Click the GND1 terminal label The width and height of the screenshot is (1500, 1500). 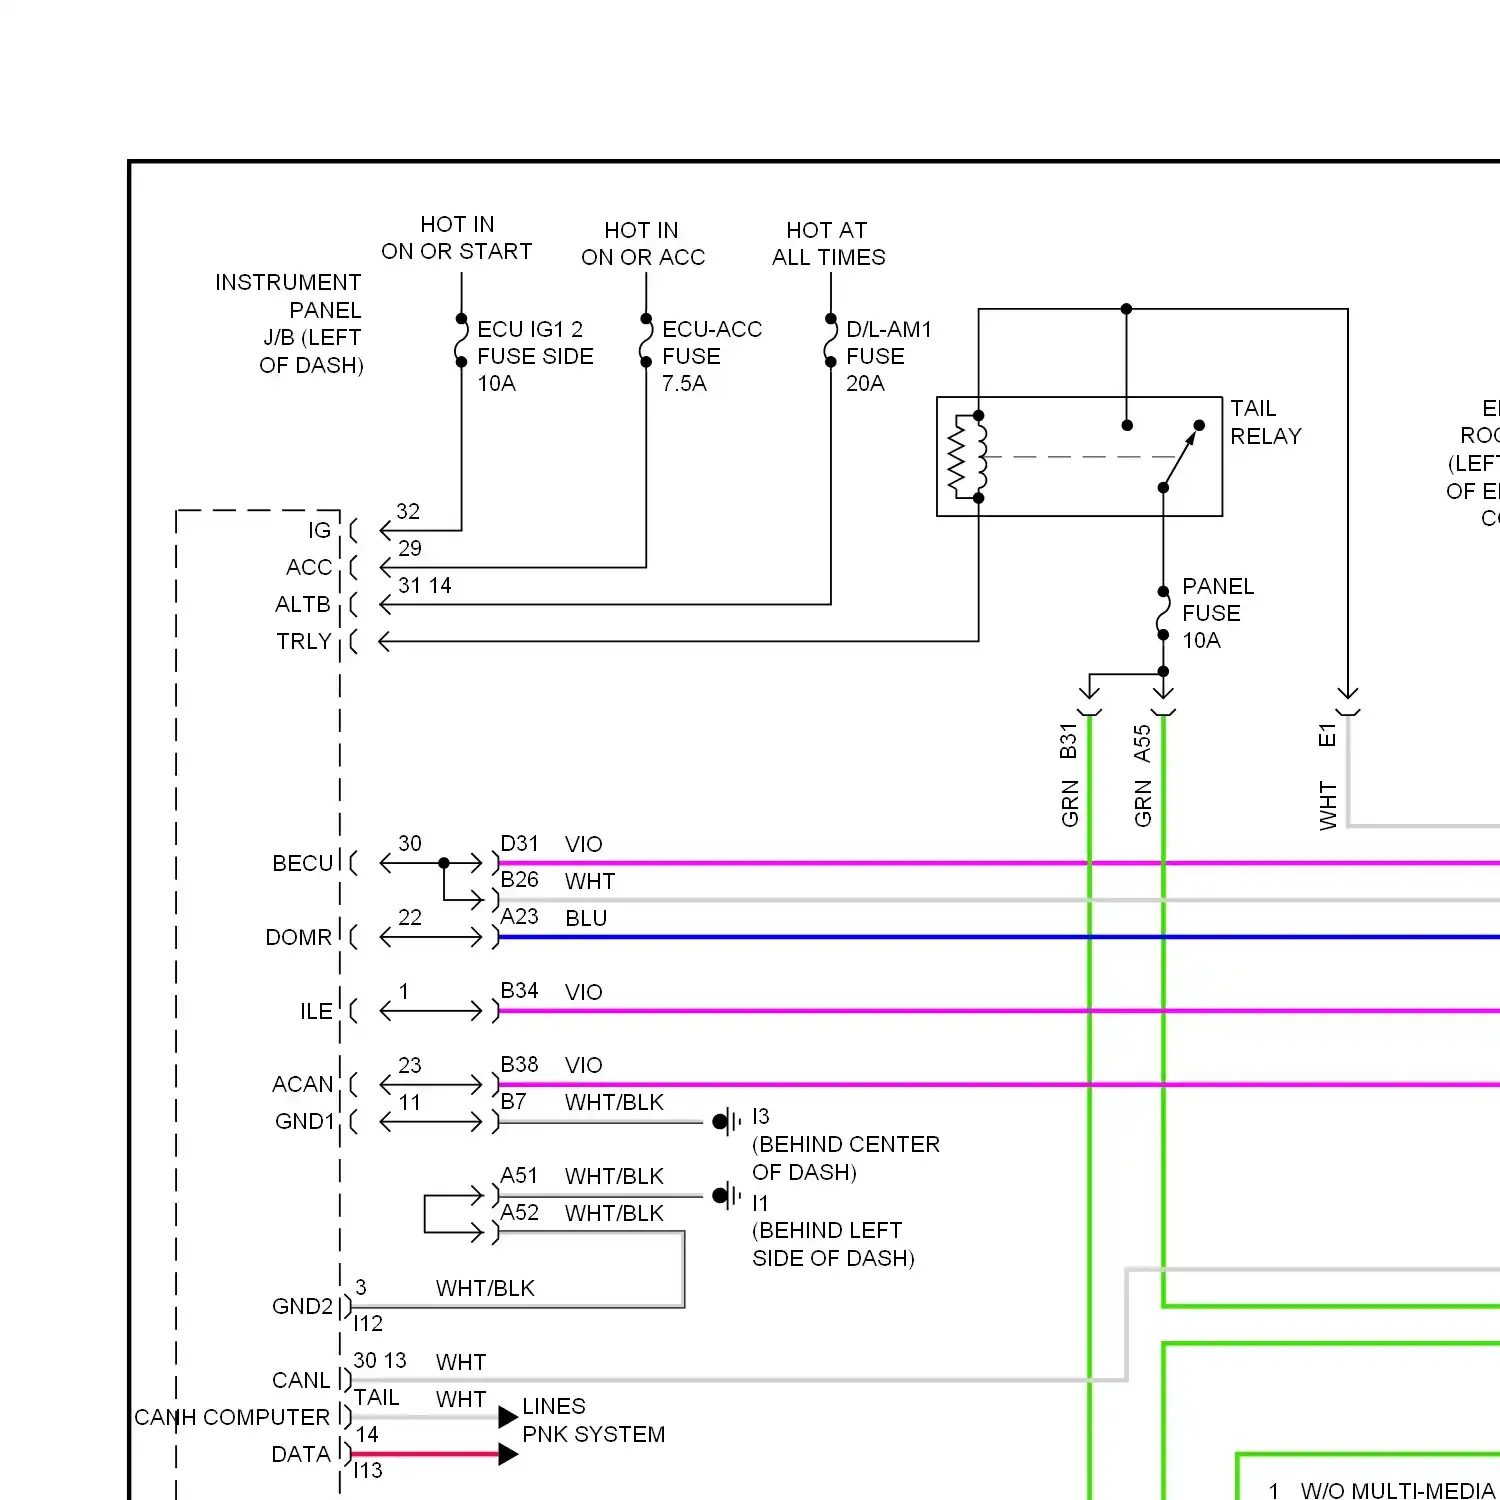[304, 1121]
